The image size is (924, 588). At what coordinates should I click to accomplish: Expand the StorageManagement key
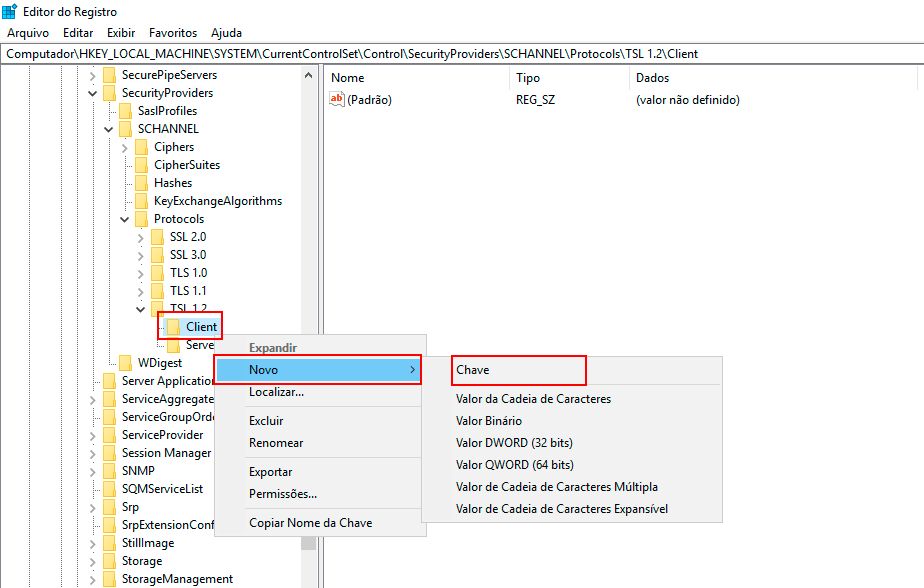coord(93,580)
